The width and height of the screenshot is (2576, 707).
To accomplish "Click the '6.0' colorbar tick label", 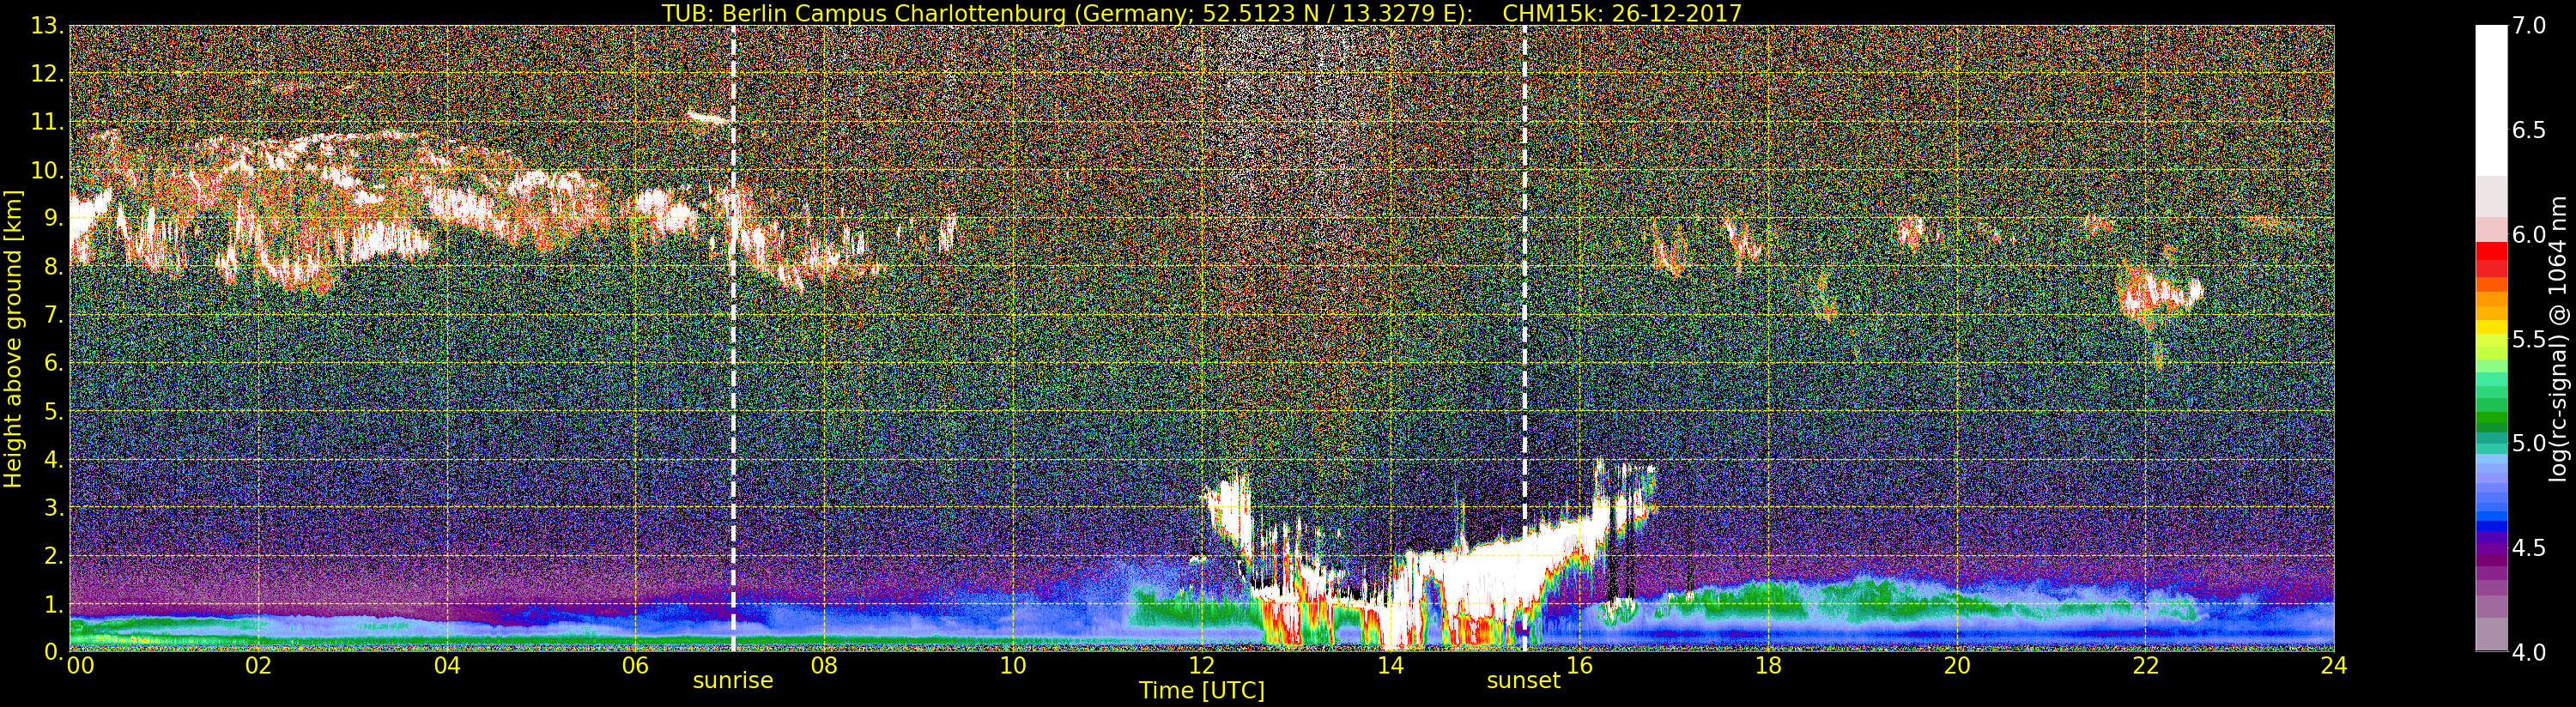I will [2529, 234].
